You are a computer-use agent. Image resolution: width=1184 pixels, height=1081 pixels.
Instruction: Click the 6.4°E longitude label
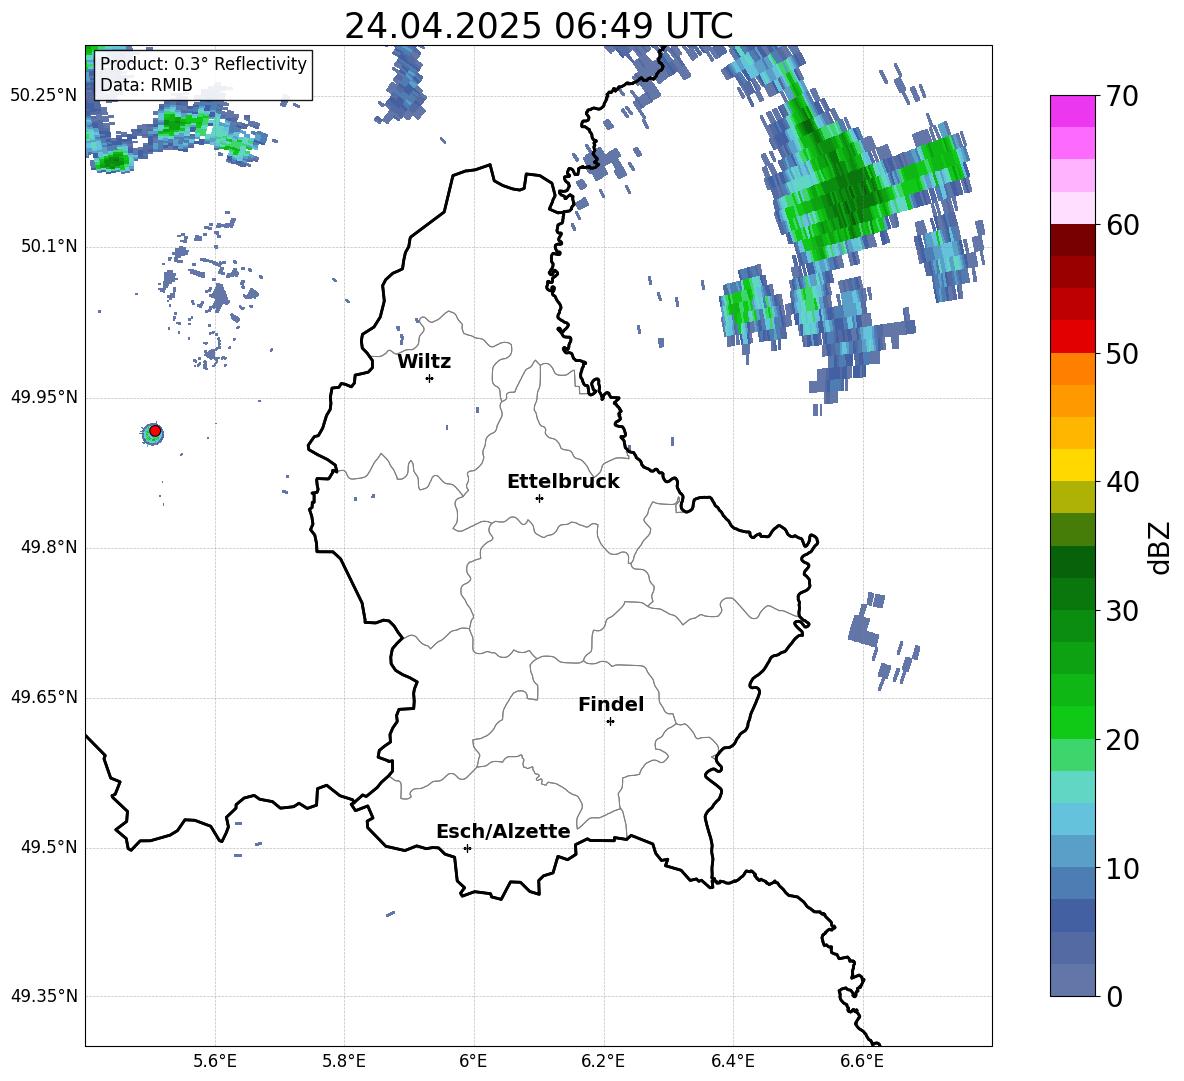(732, 1061)
